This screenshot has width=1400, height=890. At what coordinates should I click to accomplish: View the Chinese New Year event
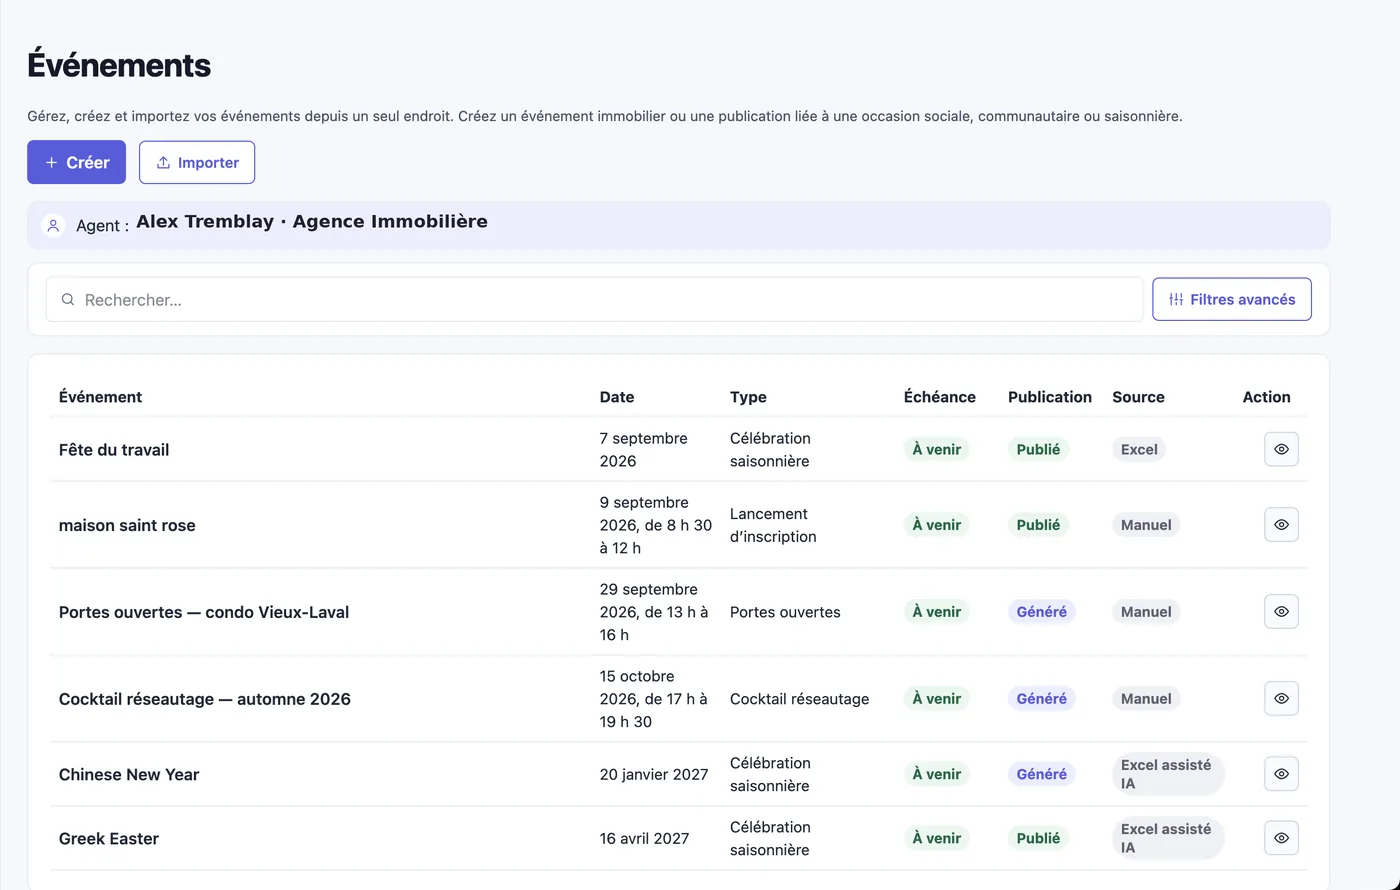[x=1281, y=774]
